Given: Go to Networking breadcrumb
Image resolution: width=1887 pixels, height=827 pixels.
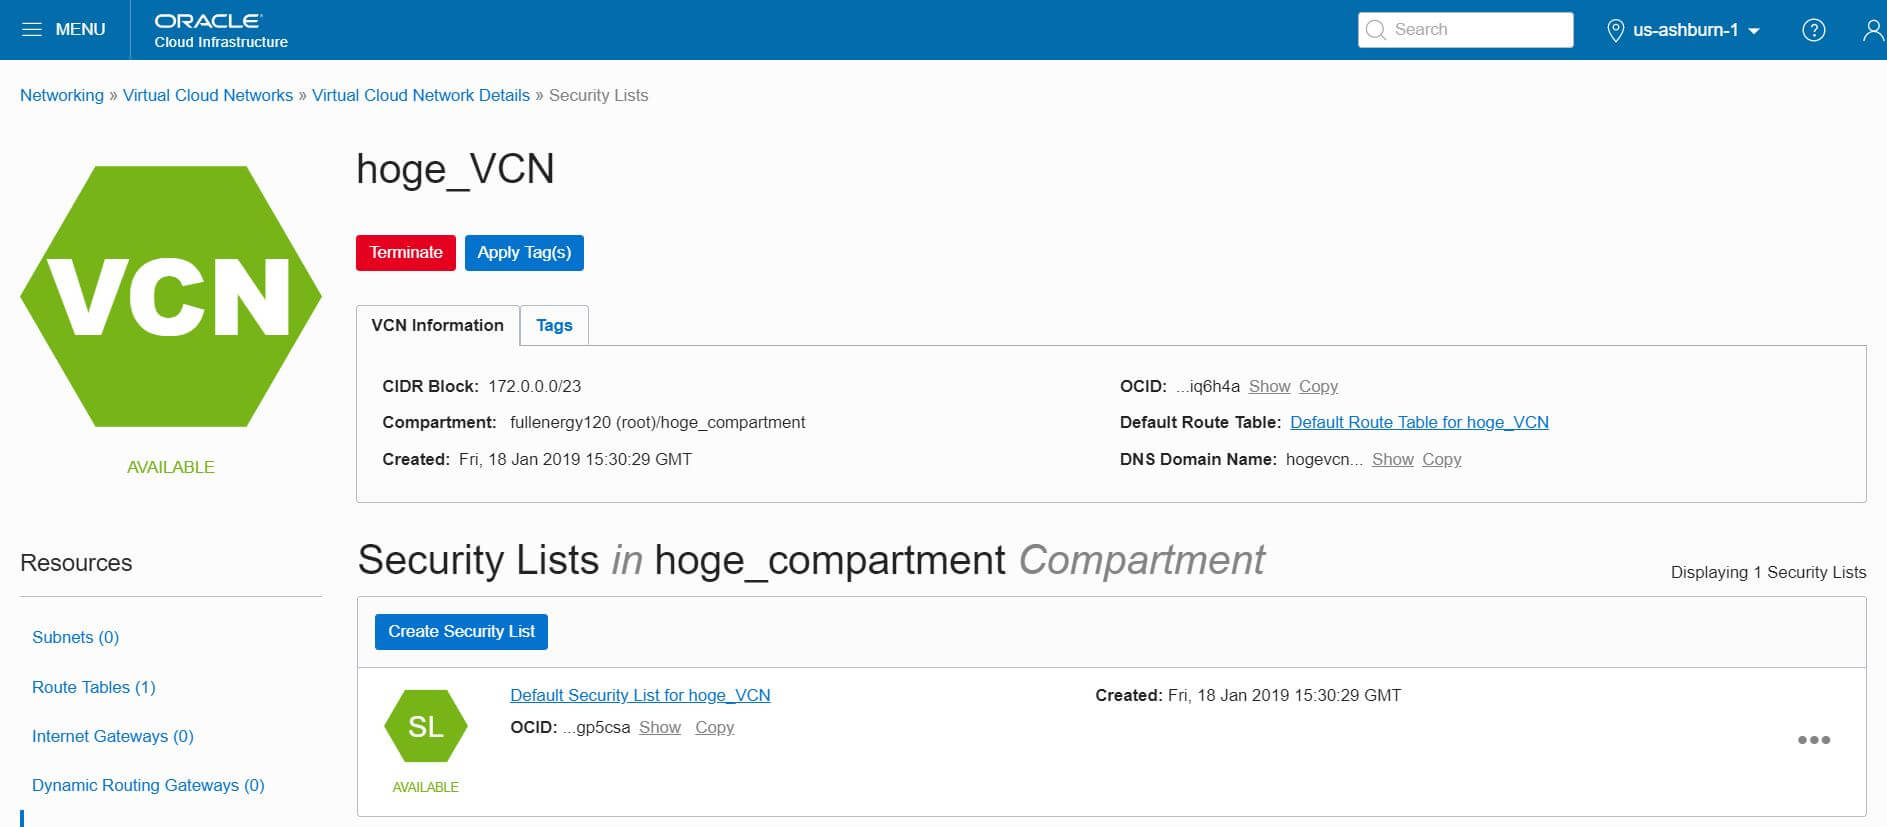Looking at the screenshot, I should tap(62, 95).
